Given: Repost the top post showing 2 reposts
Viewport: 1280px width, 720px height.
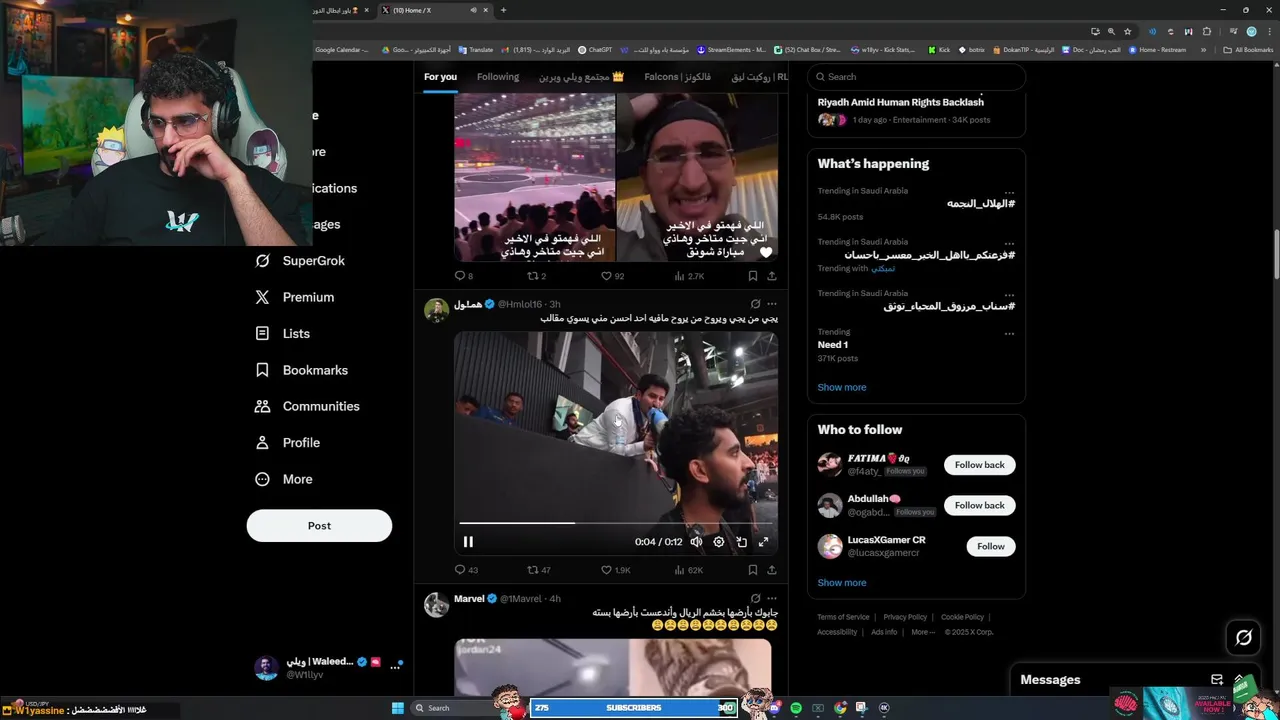Looking at the screenshot, I should pyautogui.click(x=537, y=276).
